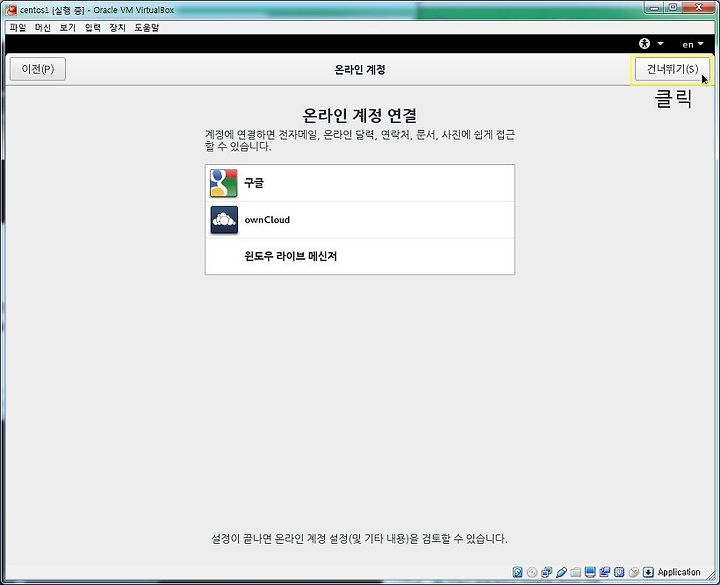This screenshot has width=720, height=585.
Task: Open the accessibility icon menu
Action: 644,44
